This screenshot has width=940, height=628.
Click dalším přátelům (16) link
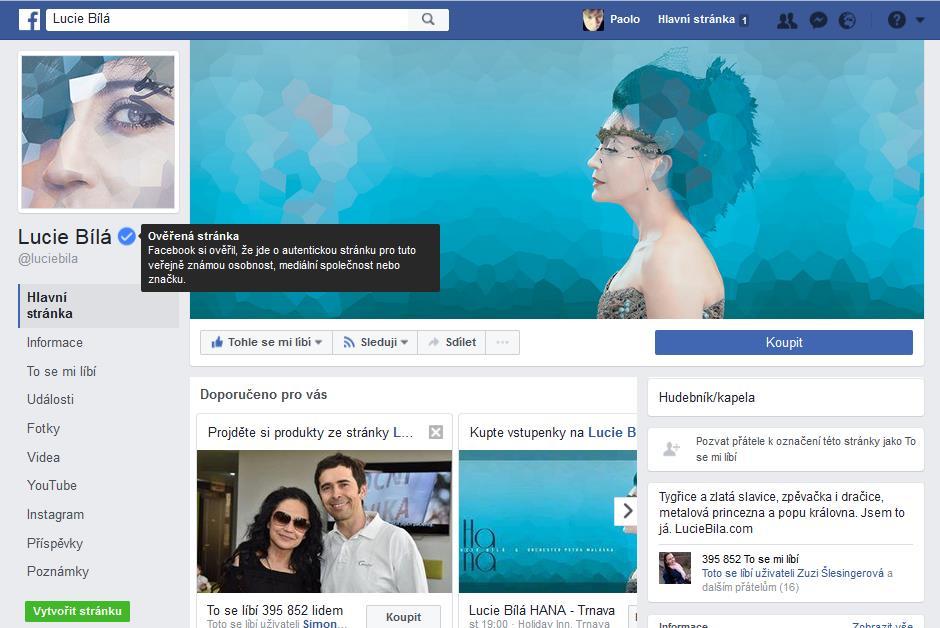[x=751, y=587]
